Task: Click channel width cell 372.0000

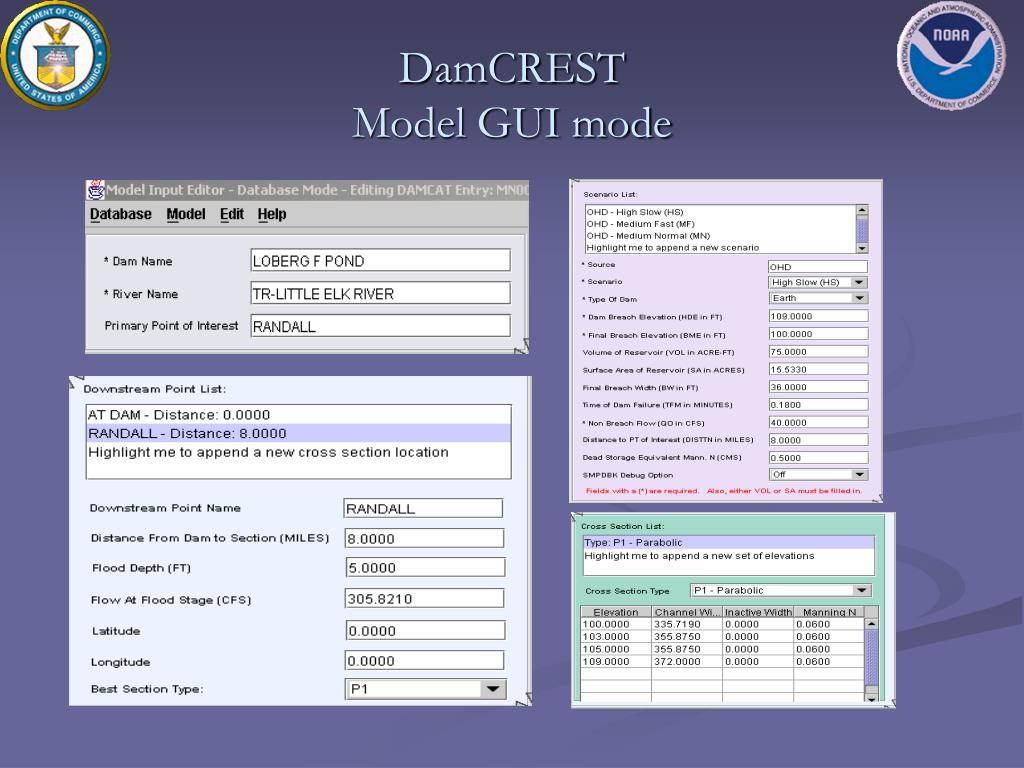Action: click(x=687, y=662)
